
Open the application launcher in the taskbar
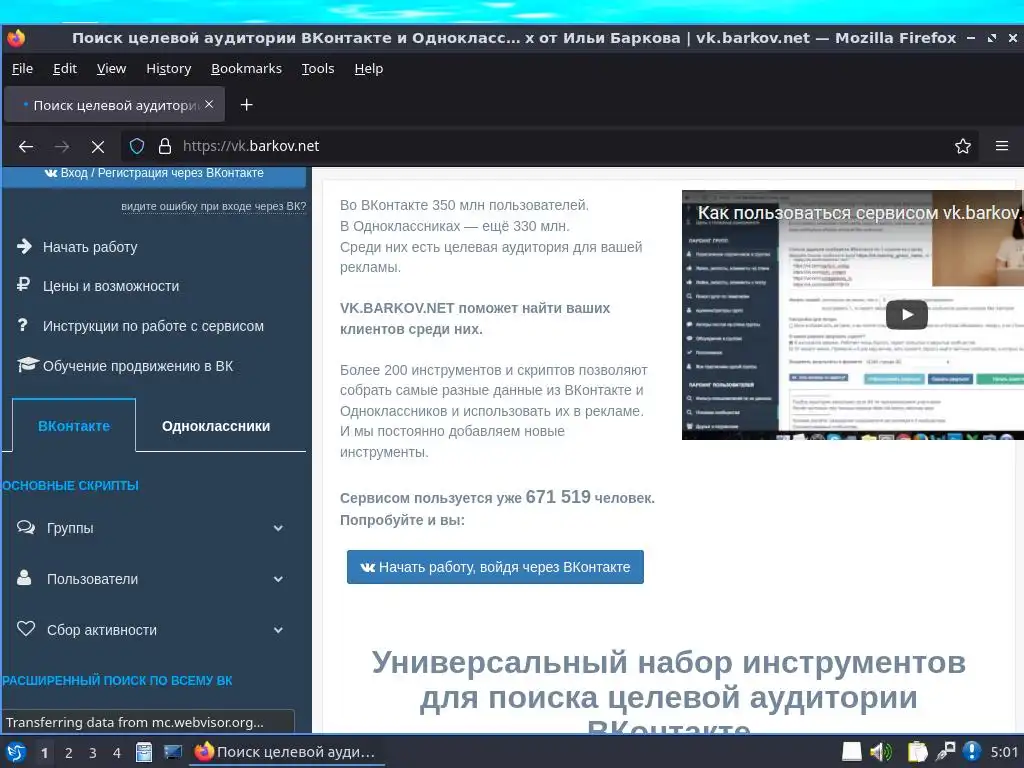[x=16, y=752]
